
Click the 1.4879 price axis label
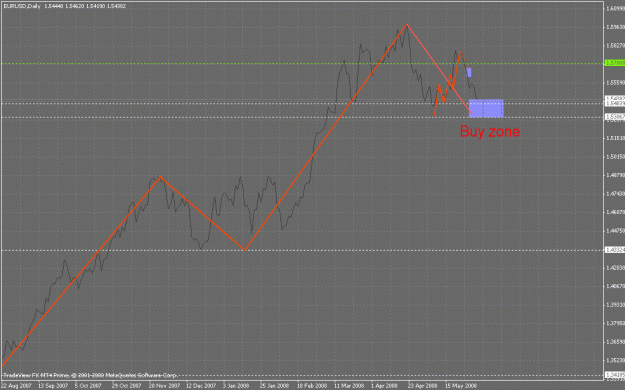pyautogui.click(x=615, y=175)
